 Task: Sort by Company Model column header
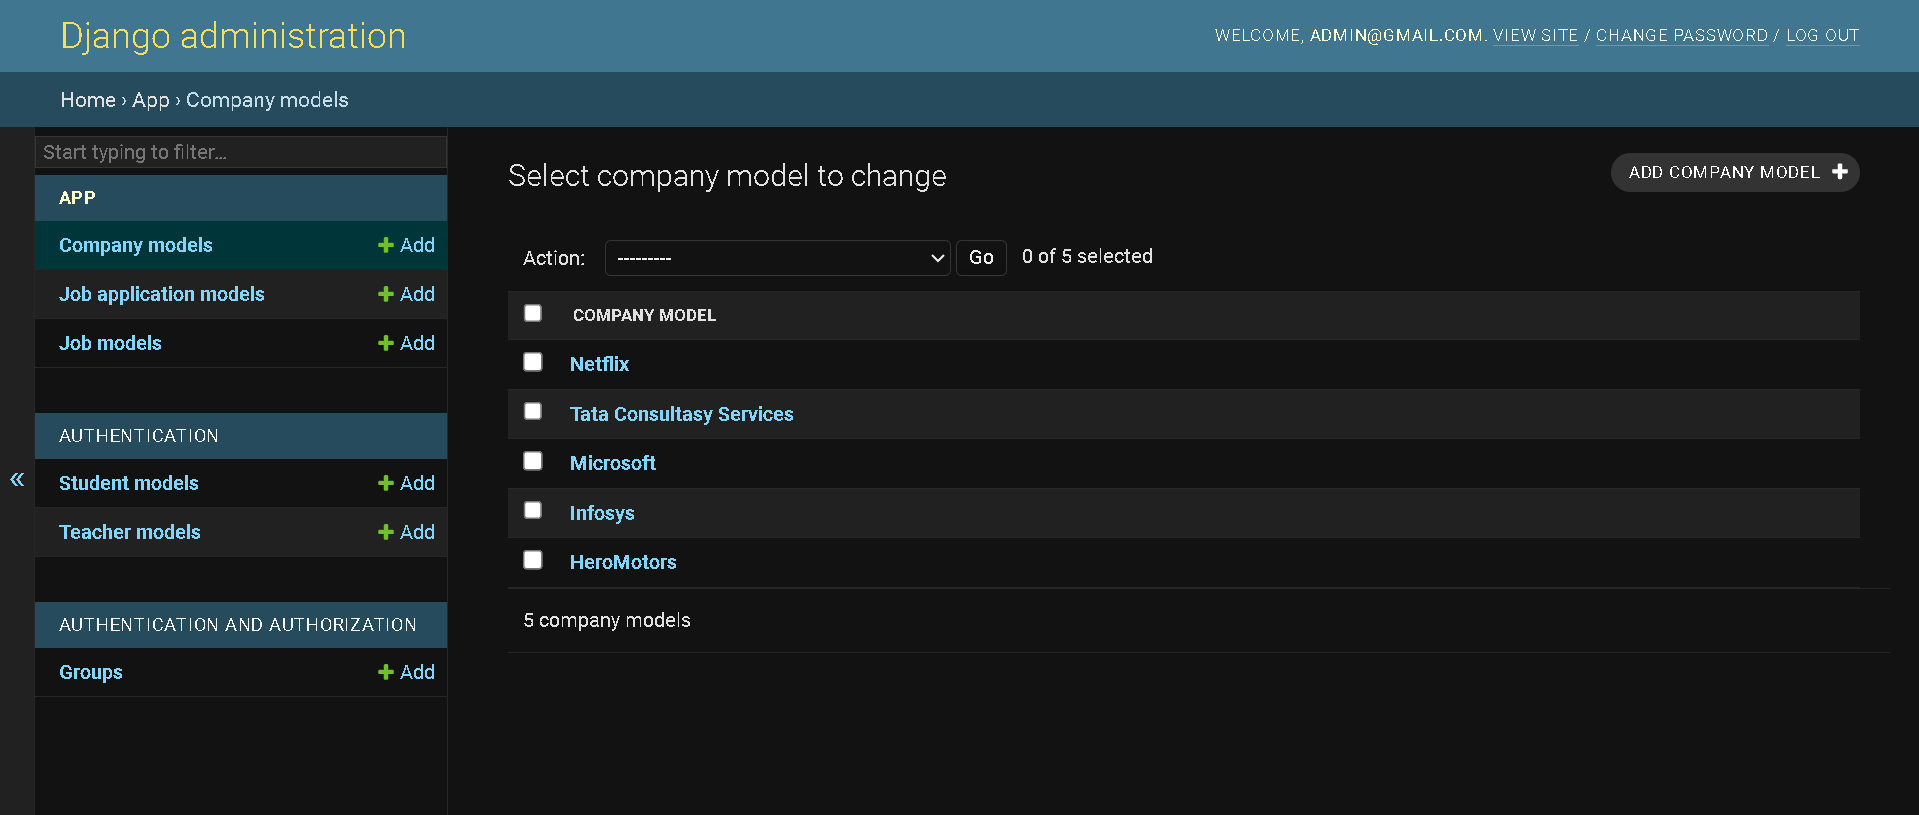644,315
